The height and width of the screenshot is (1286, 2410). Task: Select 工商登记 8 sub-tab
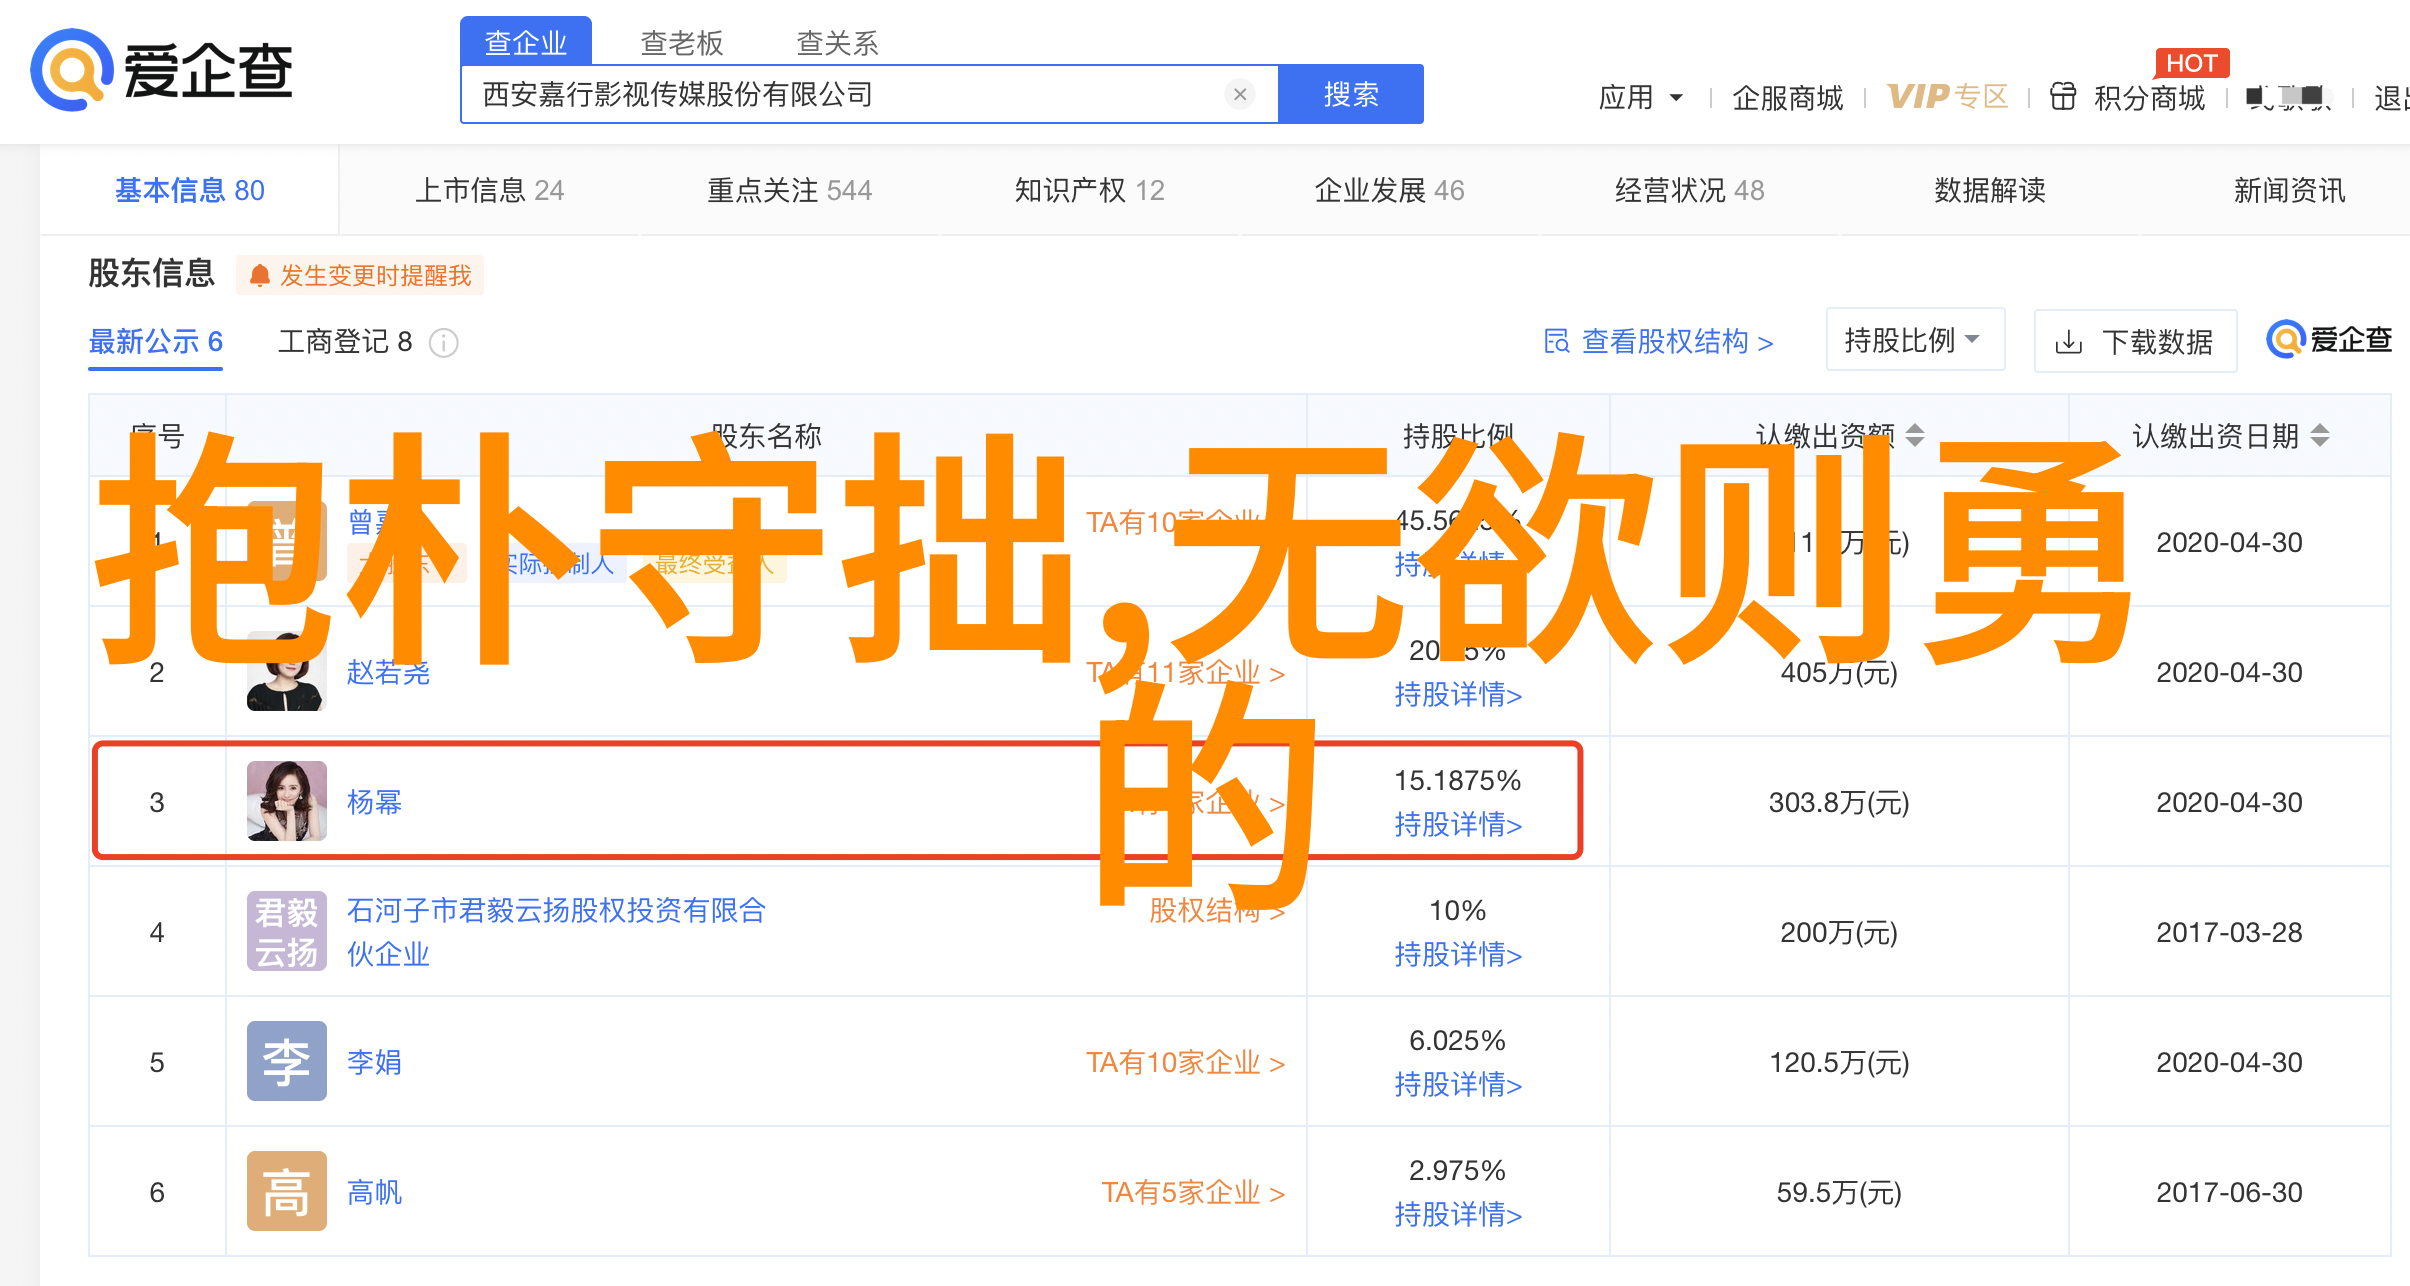pos(345,342)
